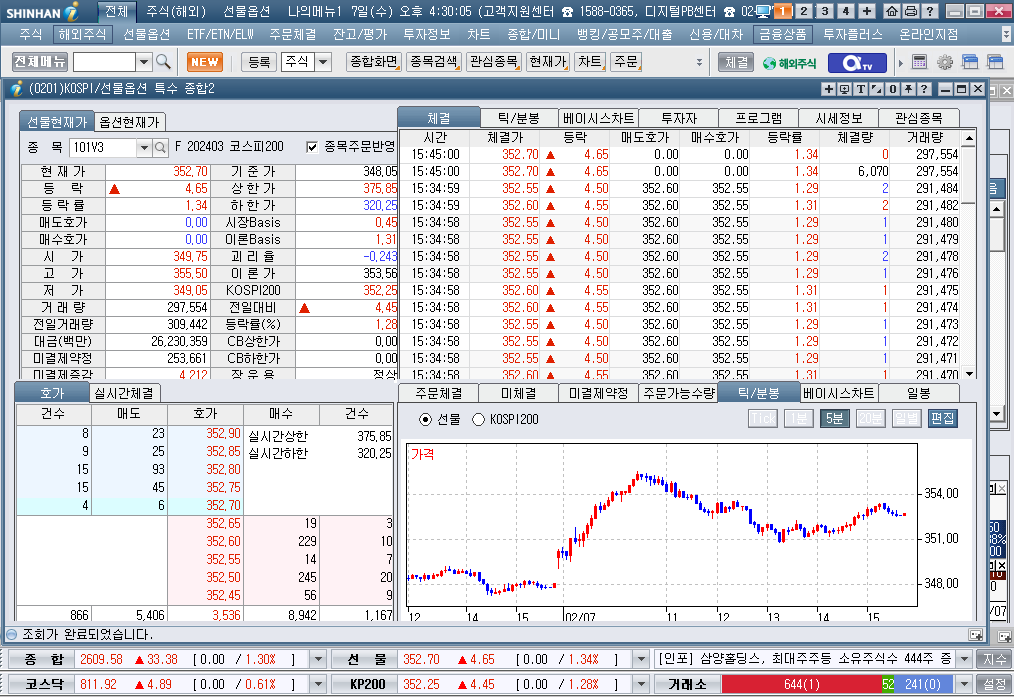
Task: Switch to the 옵션현재가 tab
Action: coord(129,122)
